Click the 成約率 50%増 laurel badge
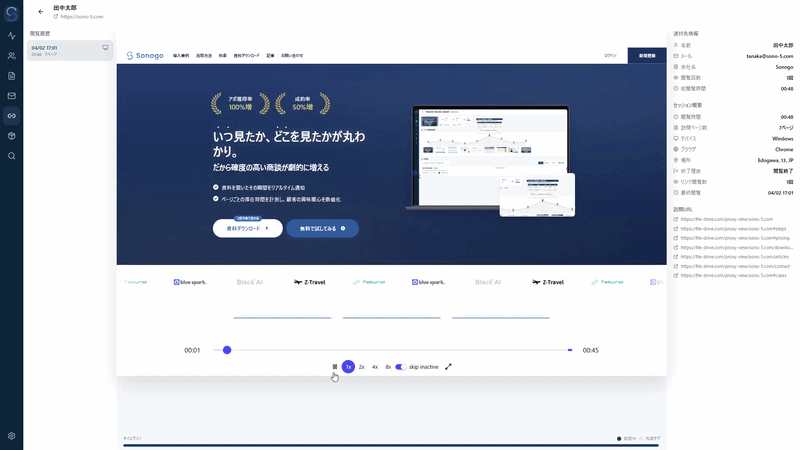The image size is (800, 450). (x=303, y=104)
